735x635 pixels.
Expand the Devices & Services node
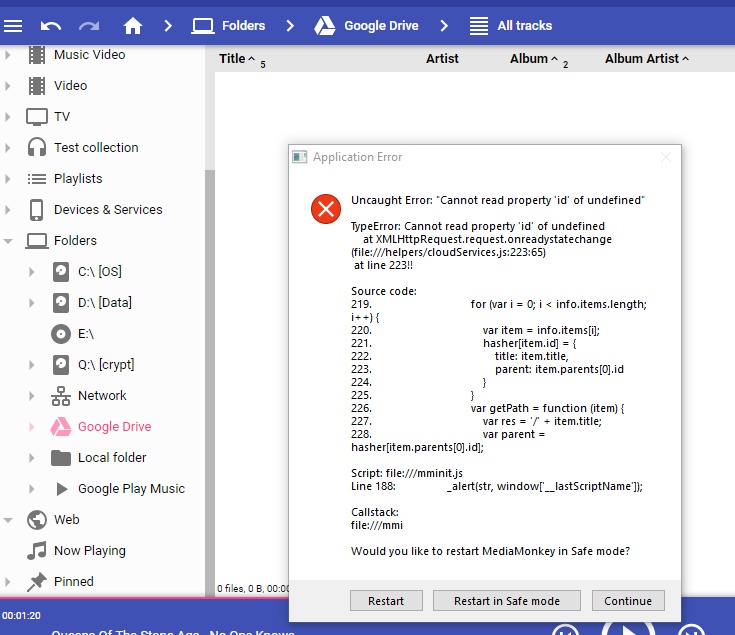[x=8, y=210]
